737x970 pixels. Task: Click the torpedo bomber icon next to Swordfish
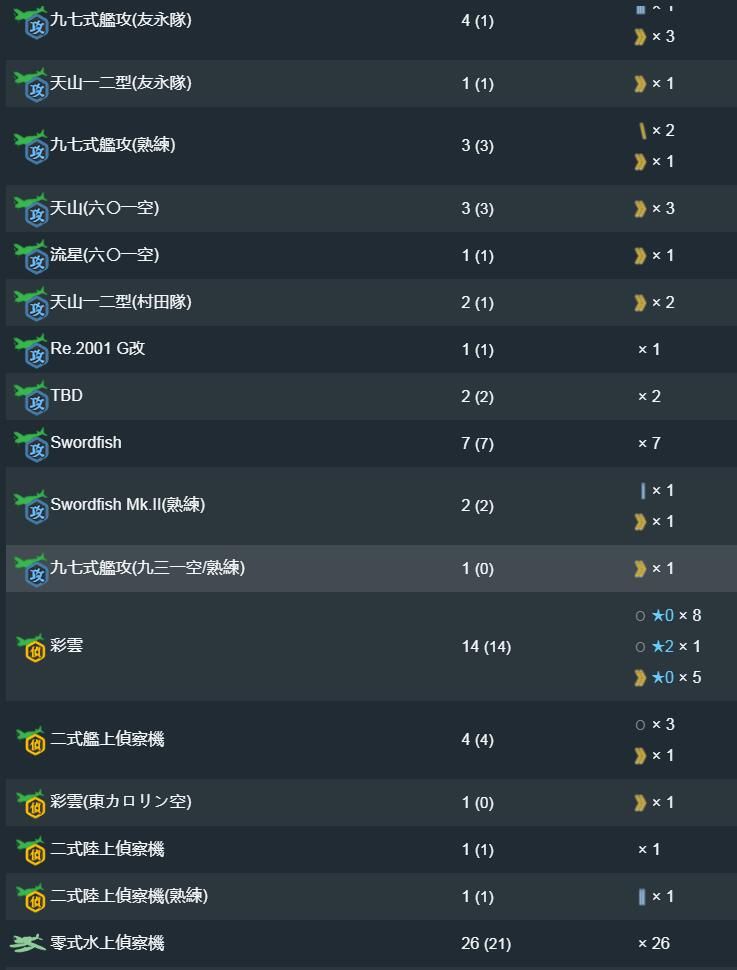31,444
